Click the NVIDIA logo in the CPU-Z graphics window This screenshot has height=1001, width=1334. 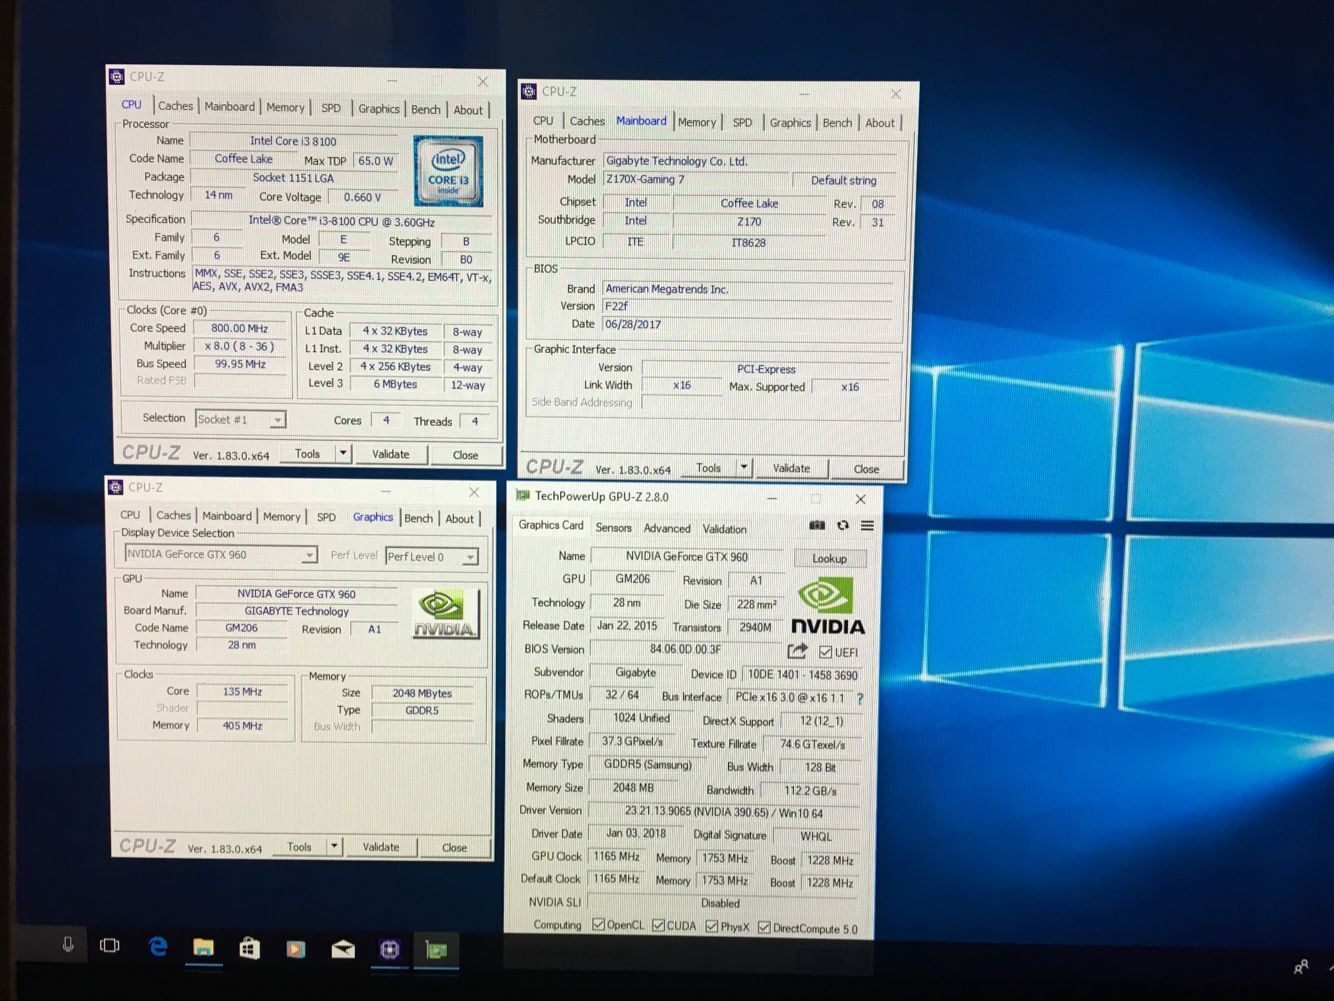(x=445, y=614)
